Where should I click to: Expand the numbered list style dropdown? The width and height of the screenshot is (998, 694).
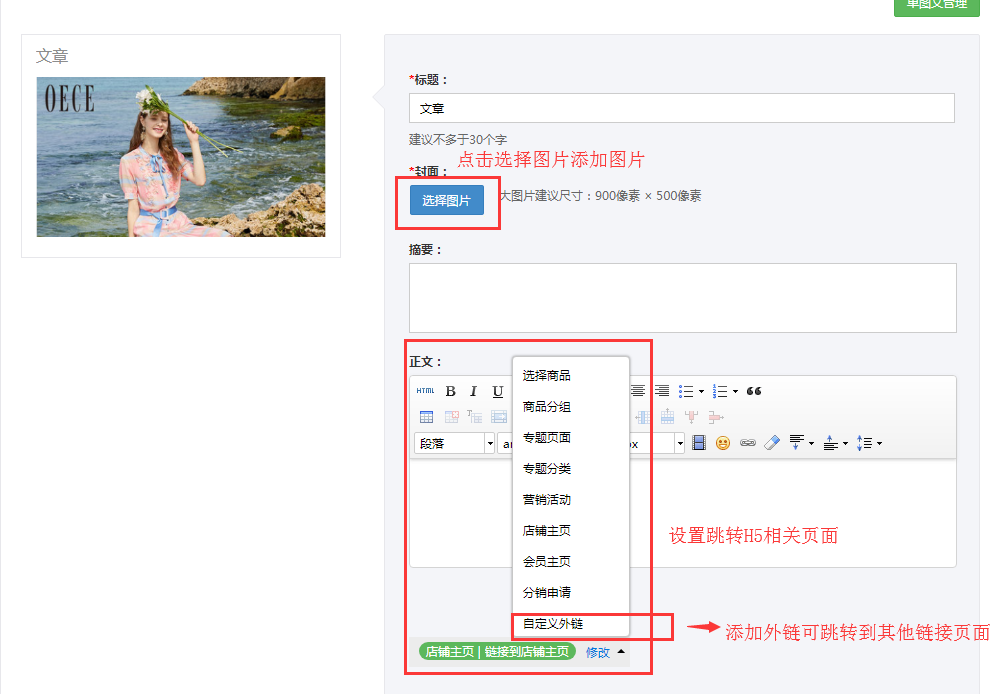(735, 391)
